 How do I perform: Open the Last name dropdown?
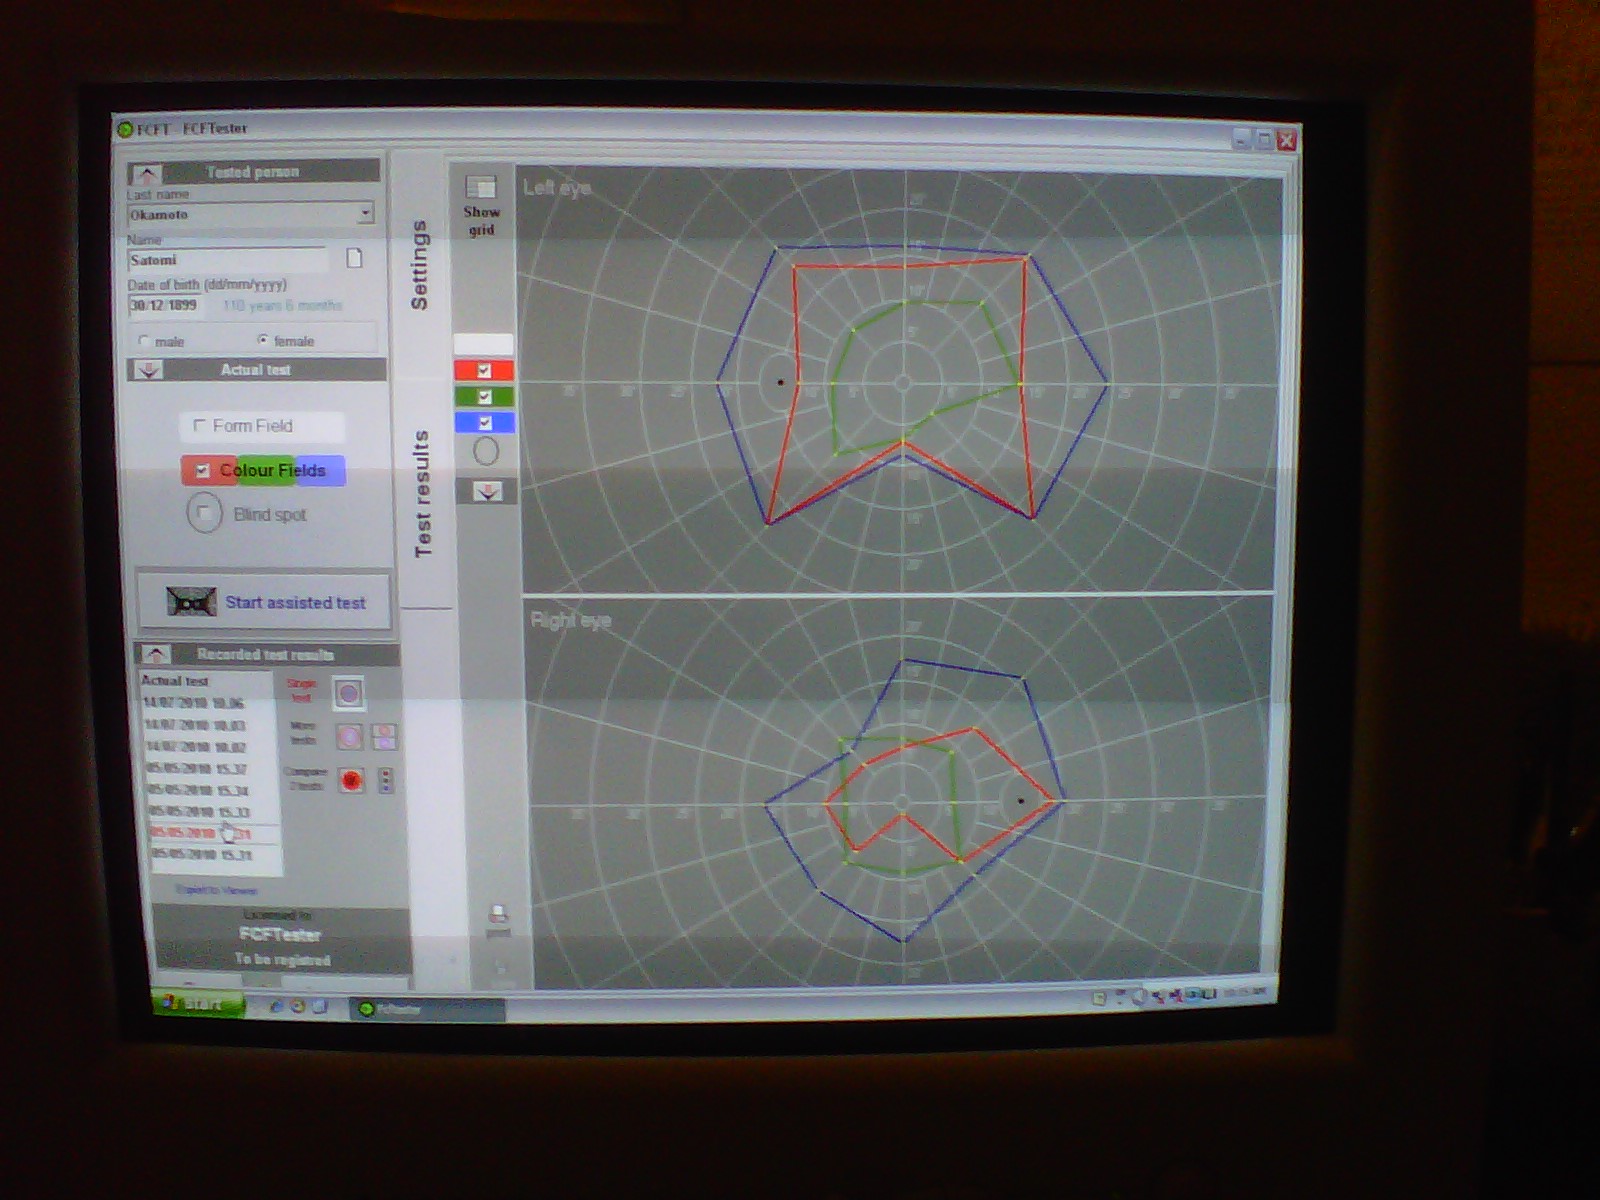(365, 213)
